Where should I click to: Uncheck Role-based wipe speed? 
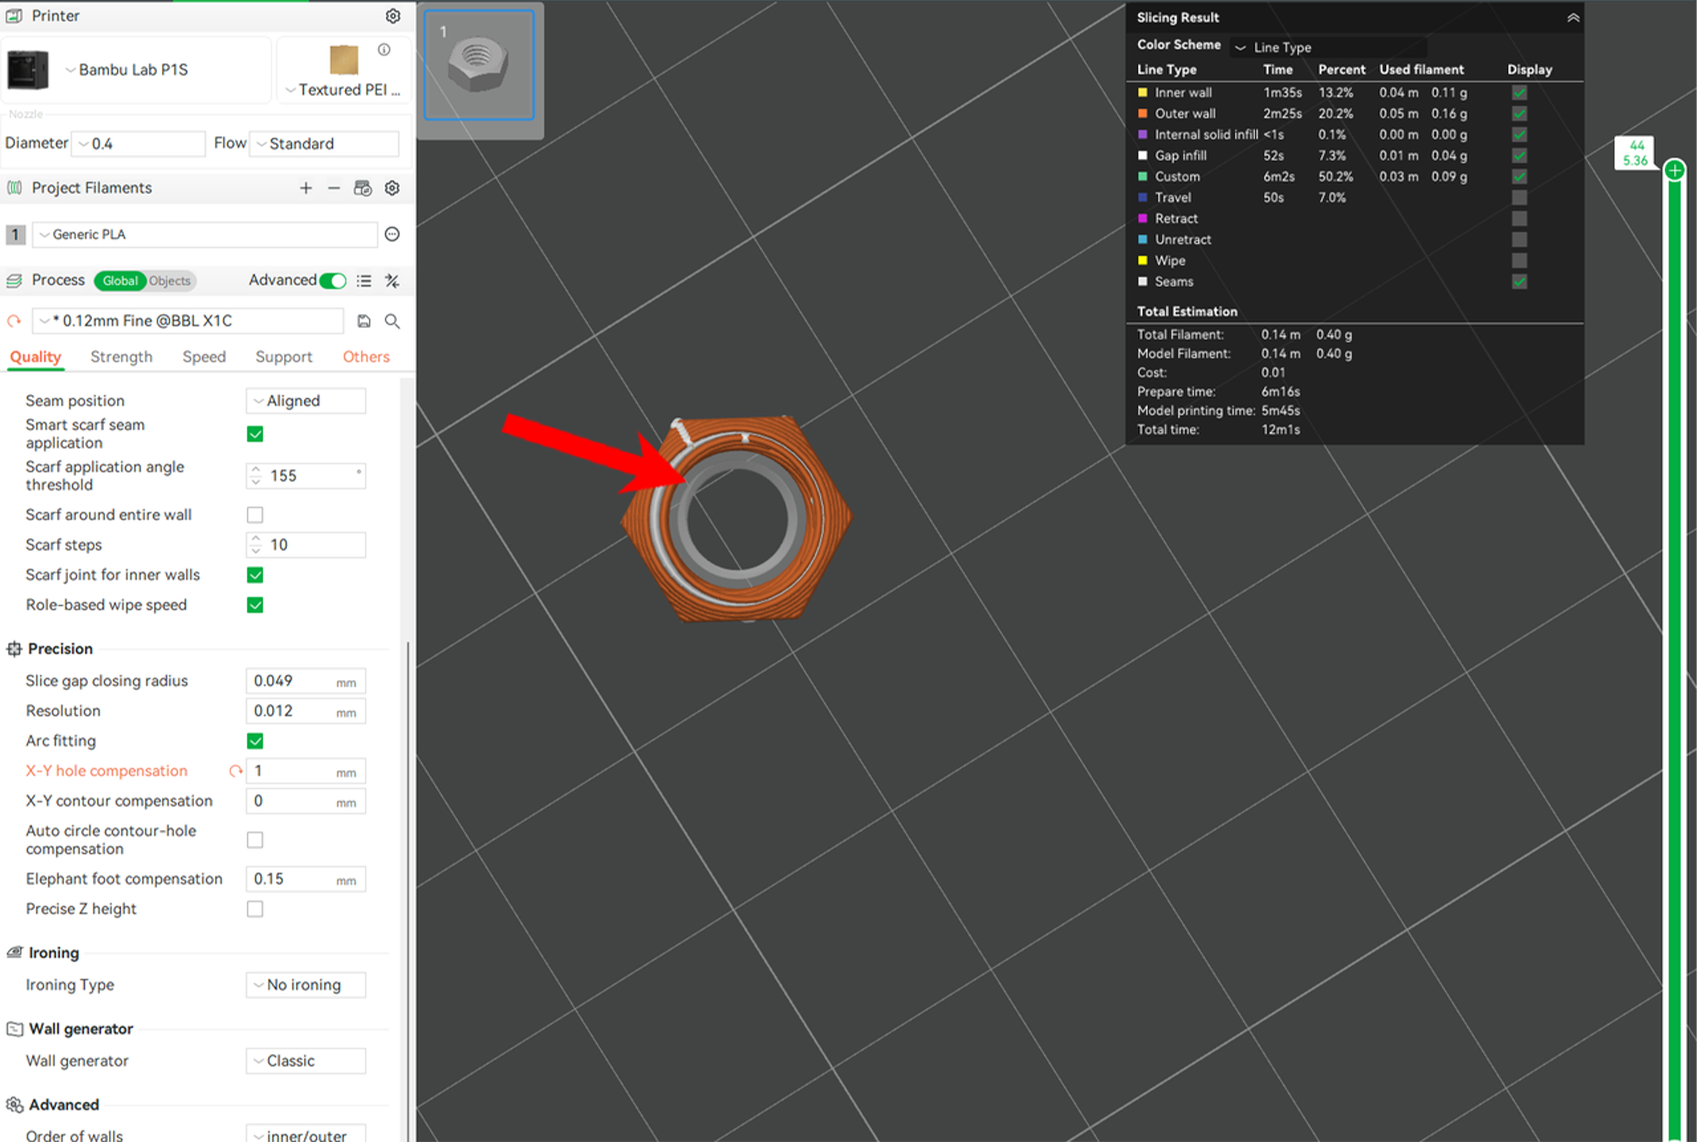coord(255,605)
